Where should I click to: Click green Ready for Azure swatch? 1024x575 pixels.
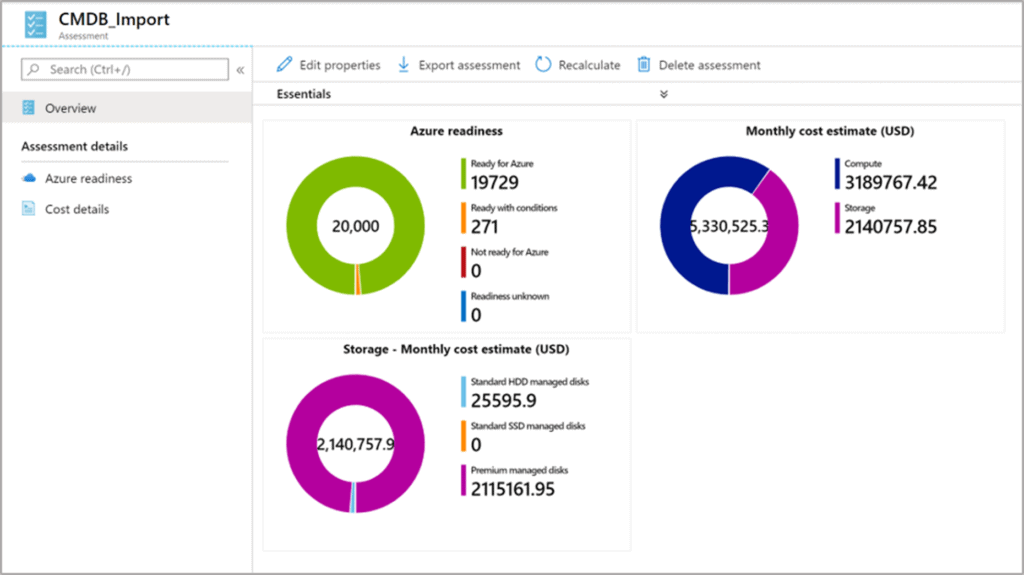click(463, 174)
